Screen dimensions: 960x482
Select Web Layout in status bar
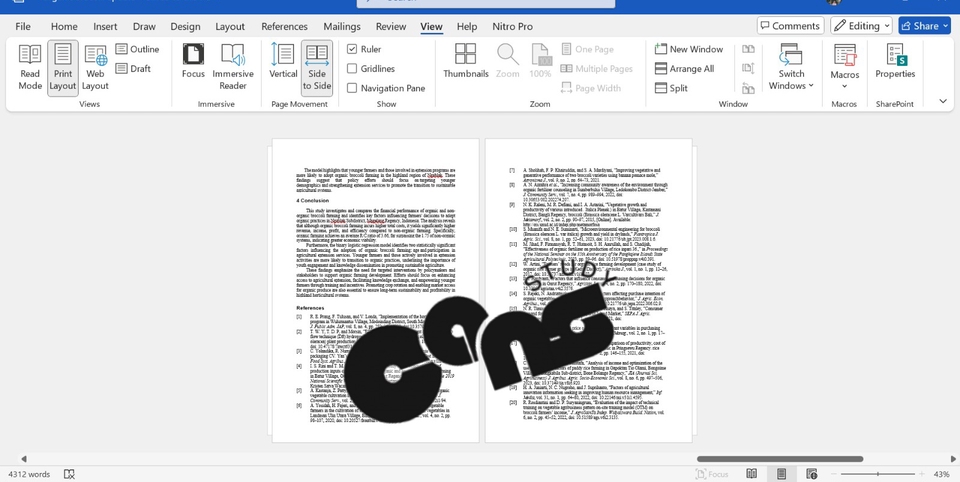[812, 474]
